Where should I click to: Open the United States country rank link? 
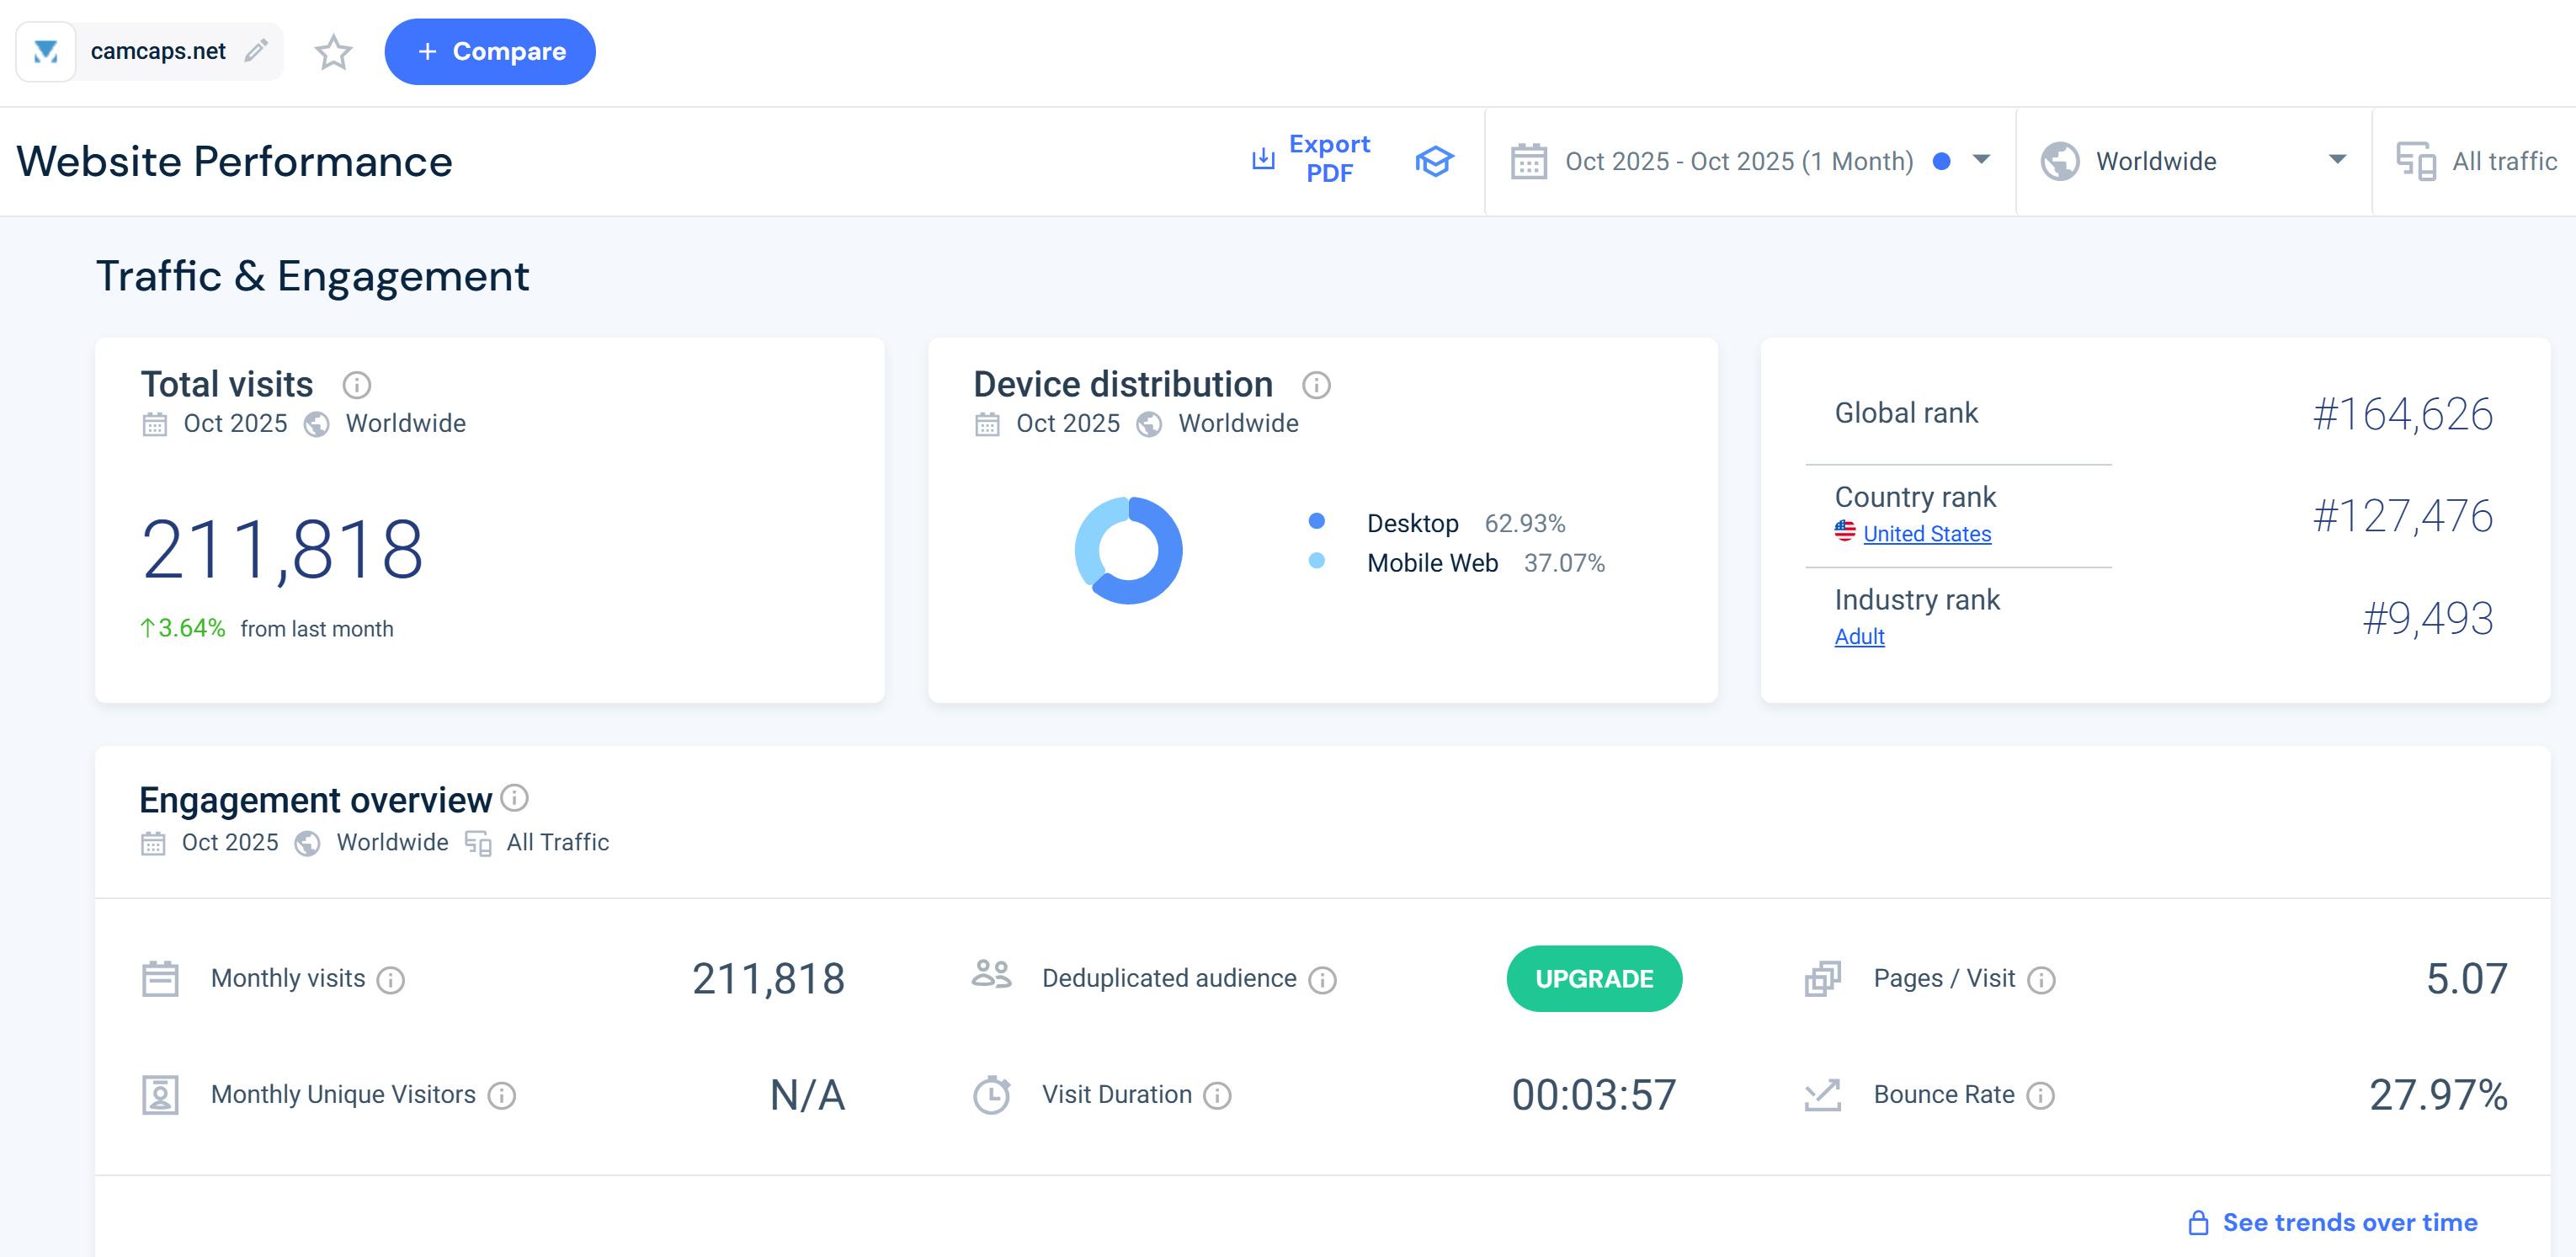pyautogui.click(x=1926, y=534)
